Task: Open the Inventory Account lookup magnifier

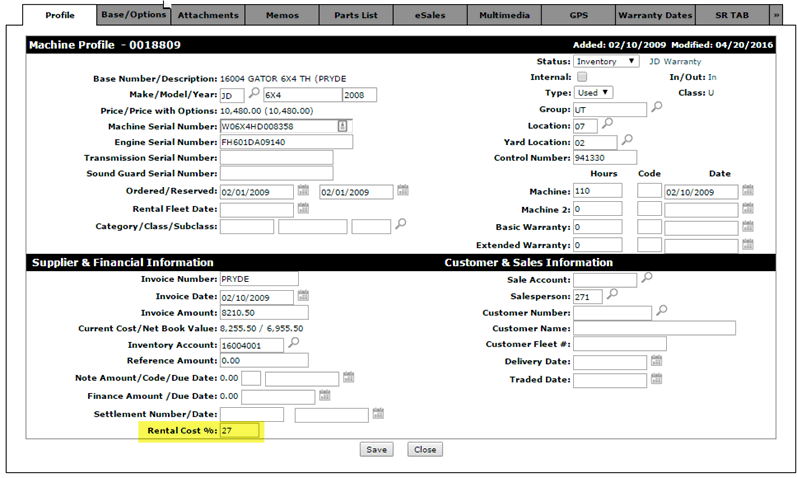Action: click(x=294, y=342)
